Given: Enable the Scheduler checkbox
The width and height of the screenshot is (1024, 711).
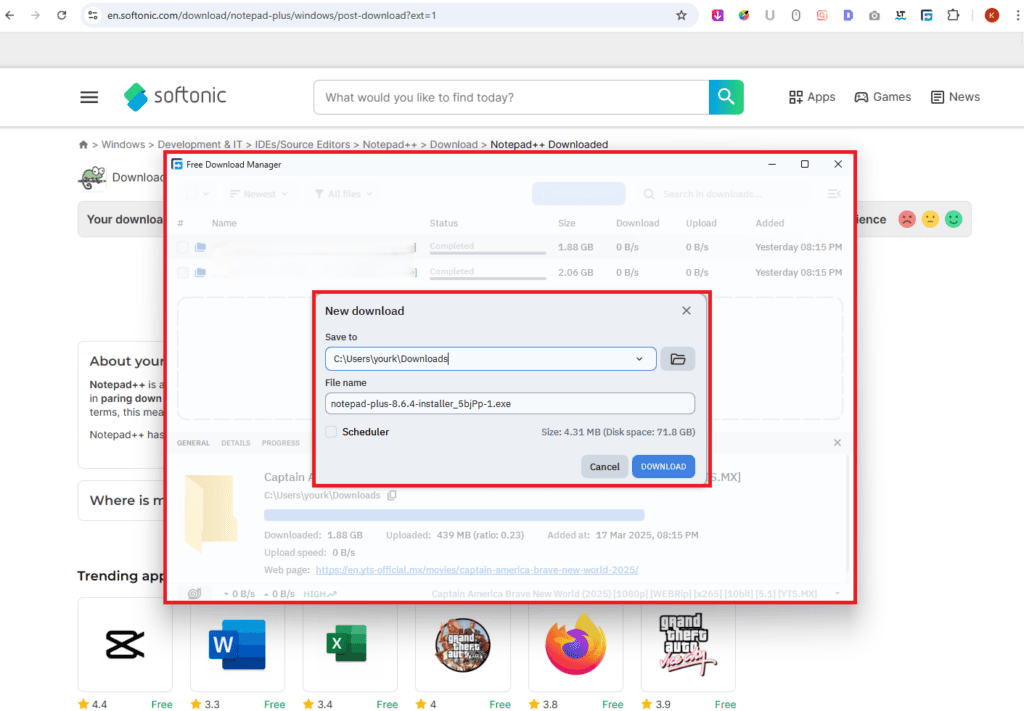Looking at the screenshot, I should click(331, 432).
